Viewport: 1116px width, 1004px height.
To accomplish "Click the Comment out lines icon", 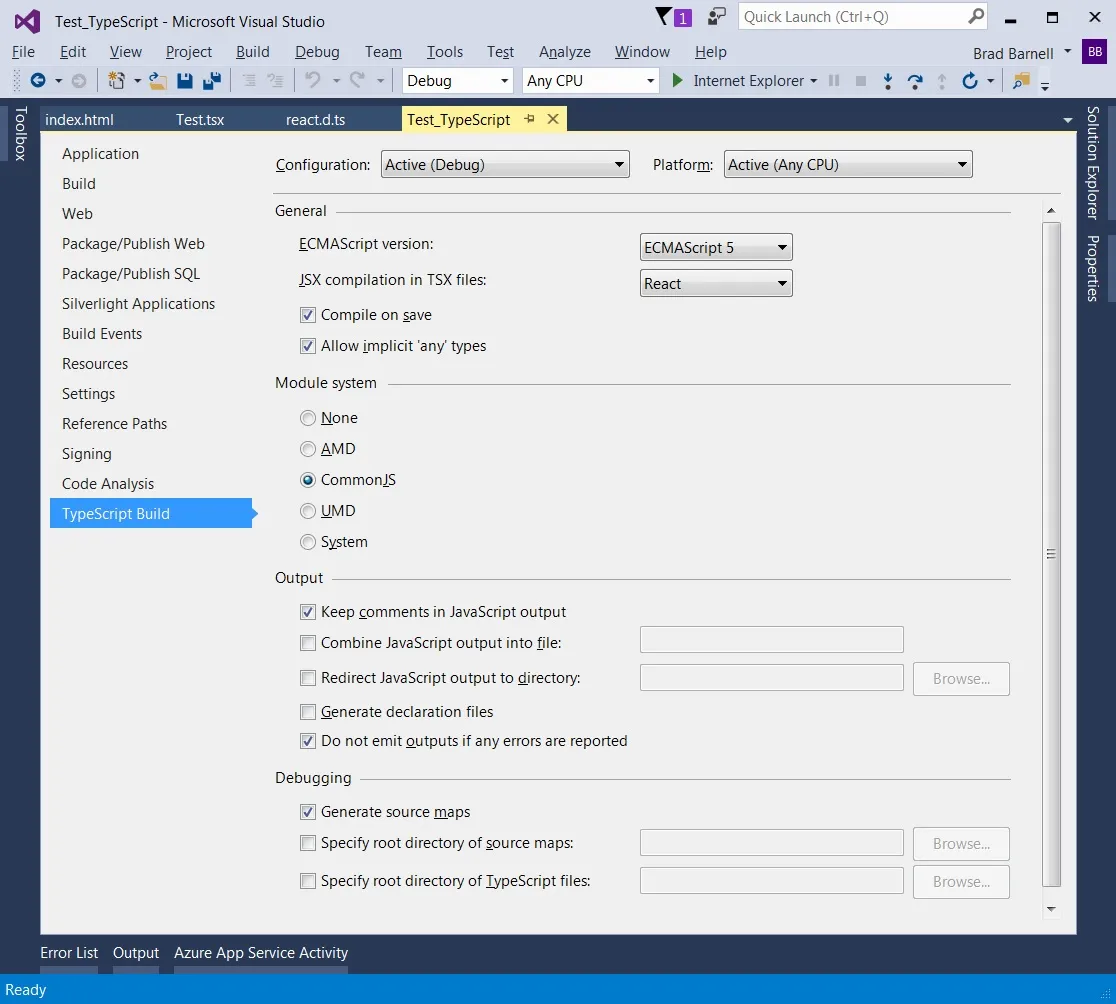I will click(249, 81).
